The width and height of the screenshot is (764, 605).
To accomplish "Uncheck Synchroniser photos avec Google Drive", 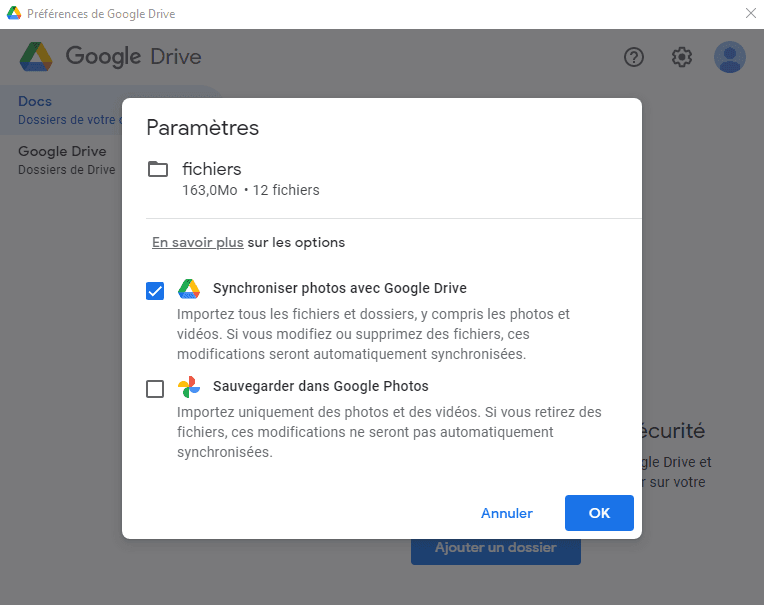I will [155, 291].
